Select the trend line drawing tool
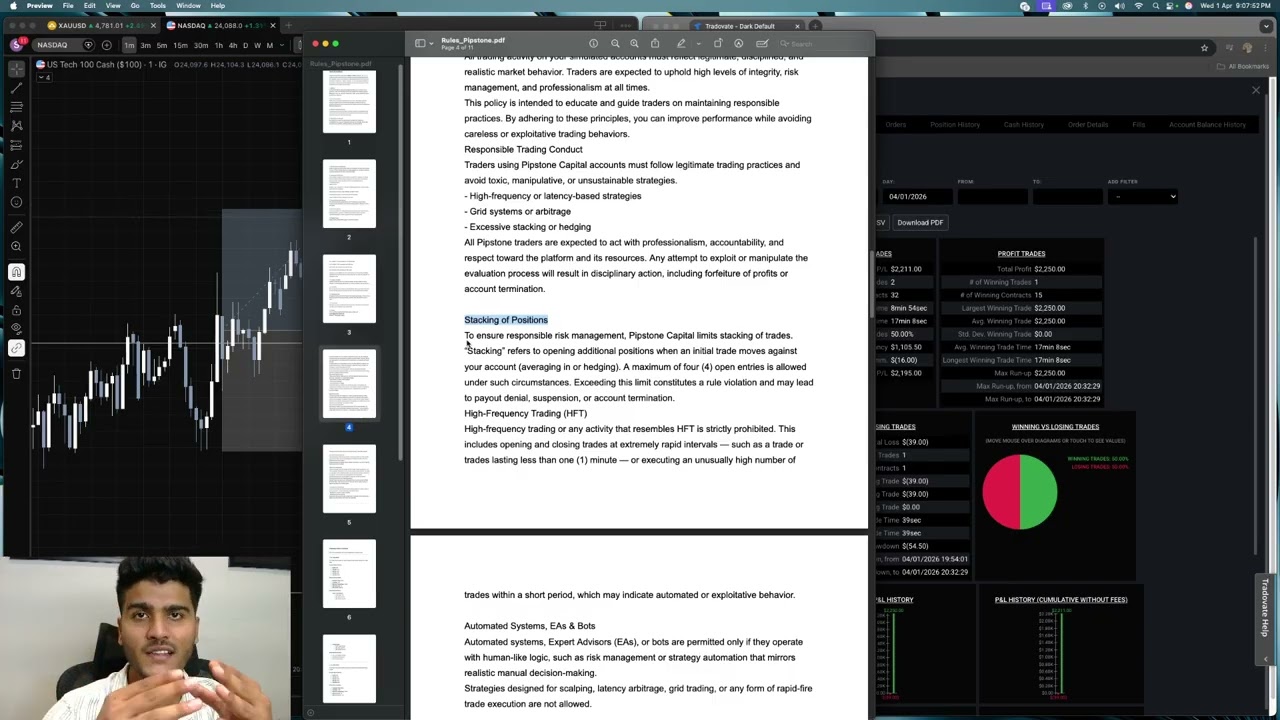1280x720 pixels. tap(16, 87)
